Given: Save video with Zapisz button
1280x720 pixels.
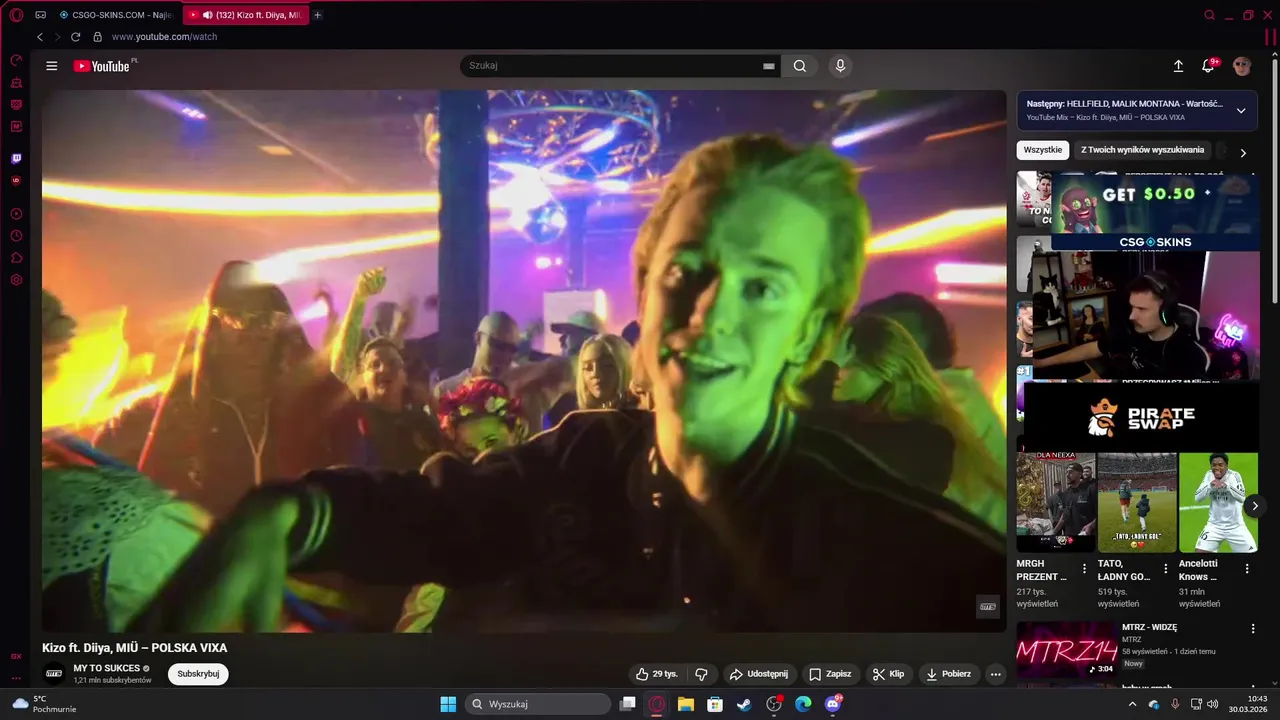Looking at the screenshot, I should coord(830,674).
